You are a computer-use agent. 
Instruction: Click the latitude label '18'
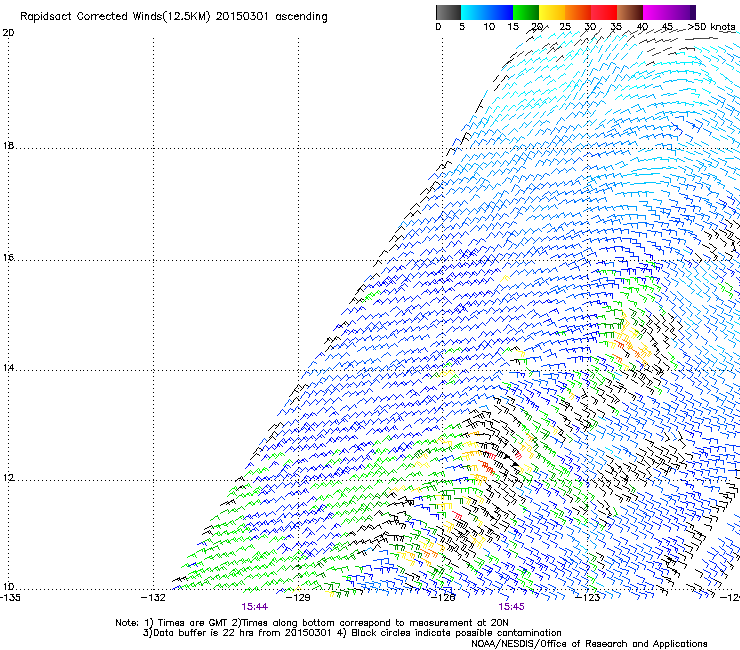click(x=8, y=145)
